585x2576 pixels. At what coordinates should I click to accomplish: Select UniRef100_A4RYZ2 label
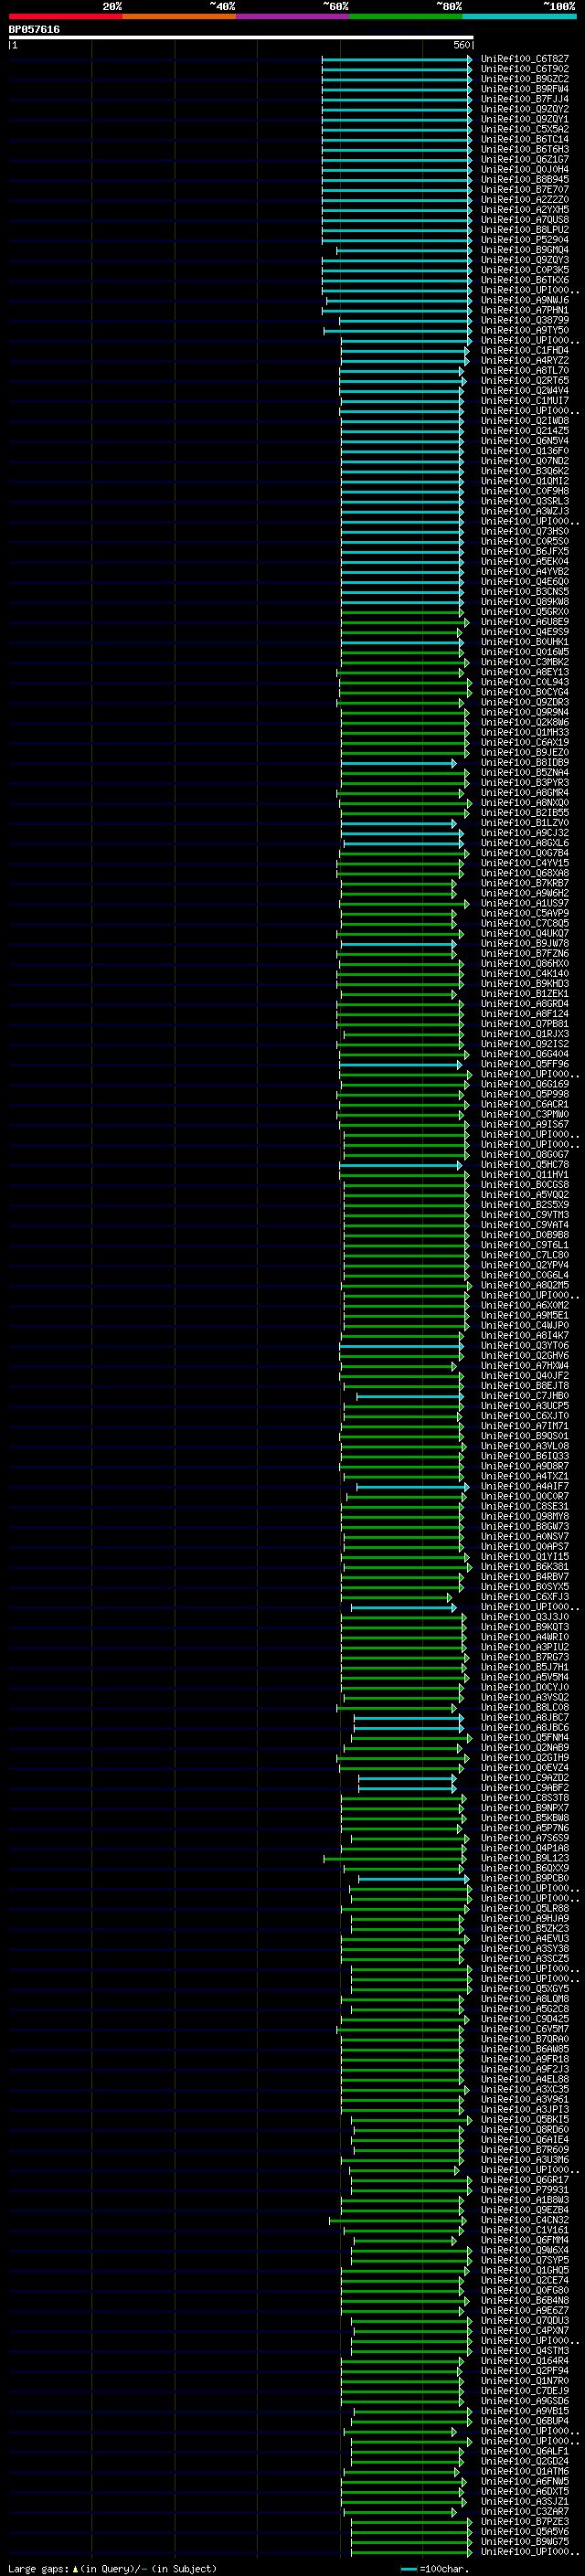[525, 360]
